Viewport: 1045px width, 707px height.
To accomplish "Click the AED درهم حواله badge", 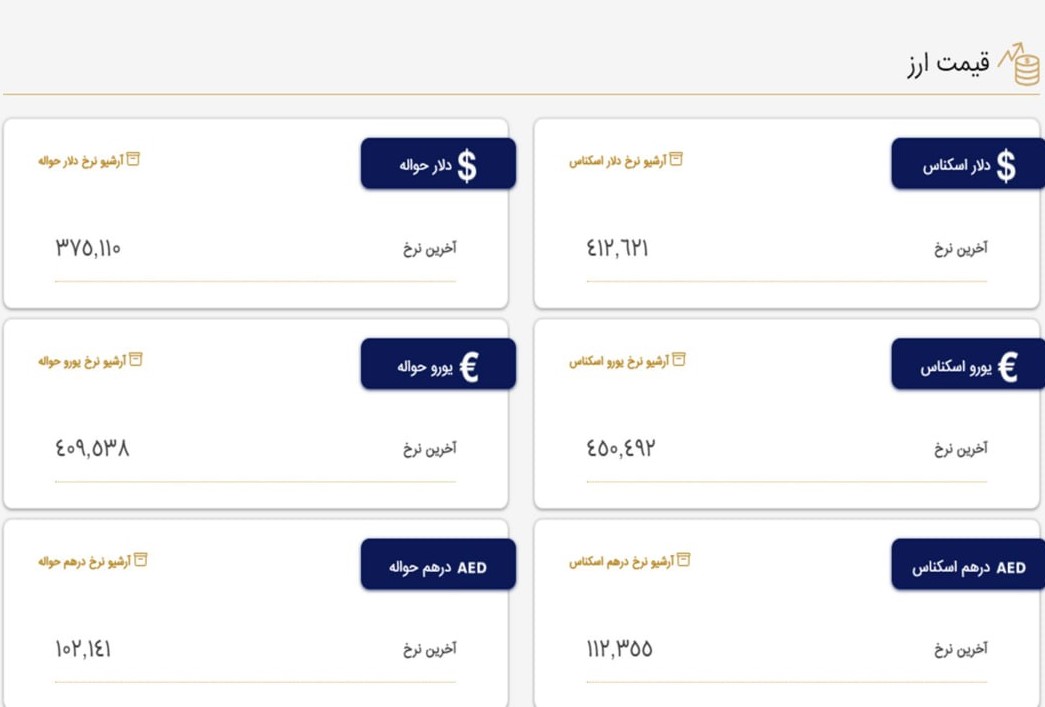I will (x=438, y=564).
